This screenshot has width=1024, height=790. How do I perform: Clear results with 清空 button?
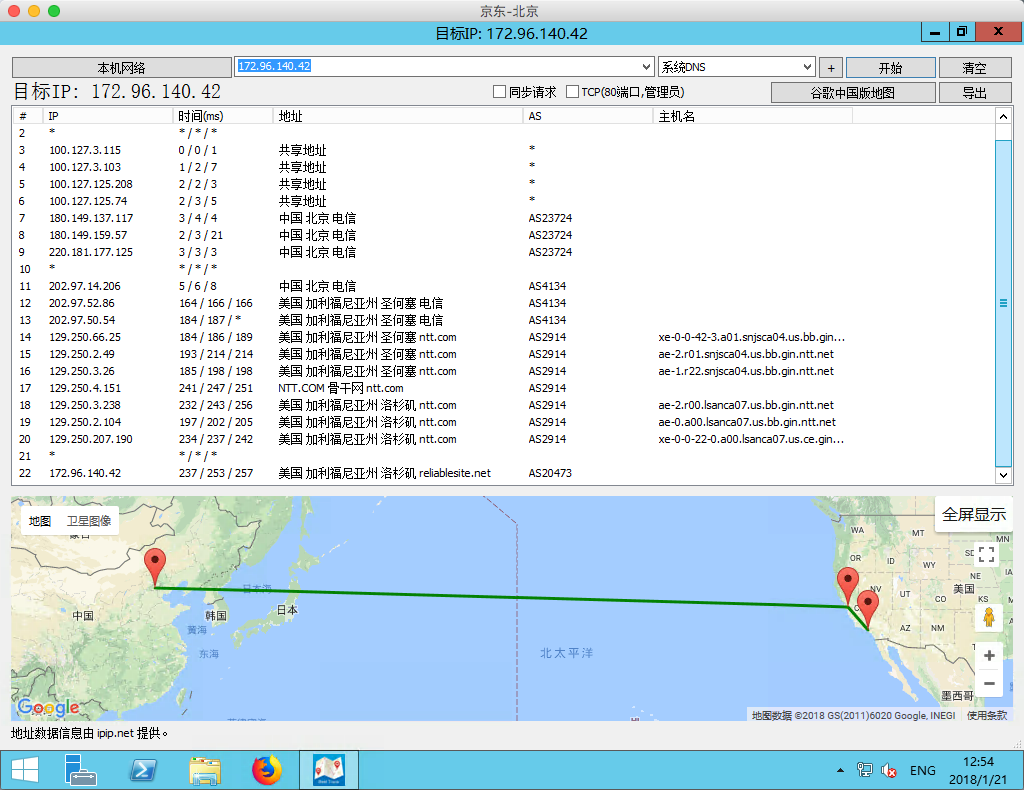click(x=974, y=67)
